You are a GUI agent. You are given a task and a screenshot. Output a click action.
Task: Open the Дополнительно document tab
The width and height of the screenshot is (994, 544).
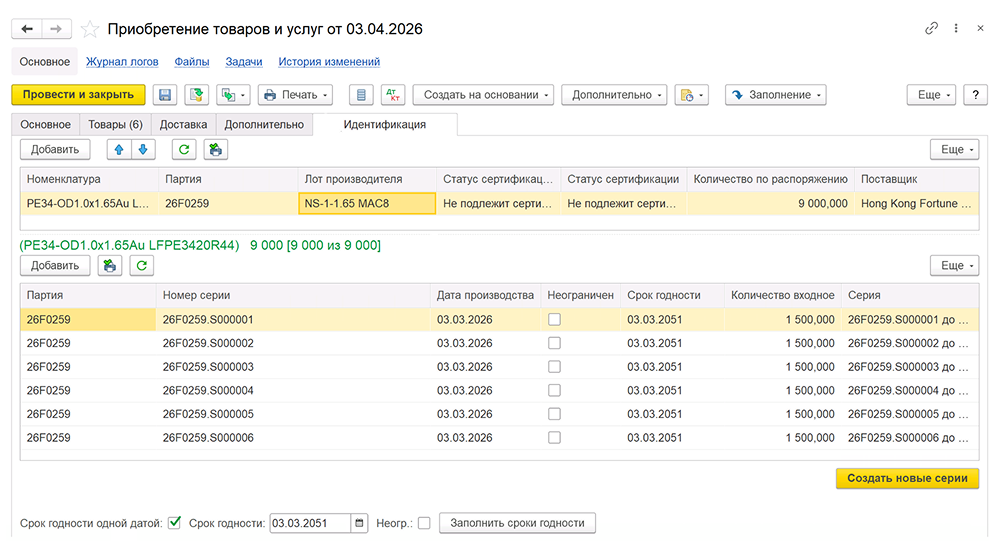[264, 124]
